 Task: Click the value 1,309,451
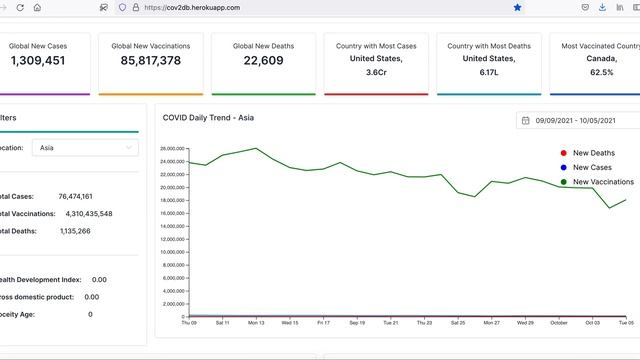click(38, 60)
